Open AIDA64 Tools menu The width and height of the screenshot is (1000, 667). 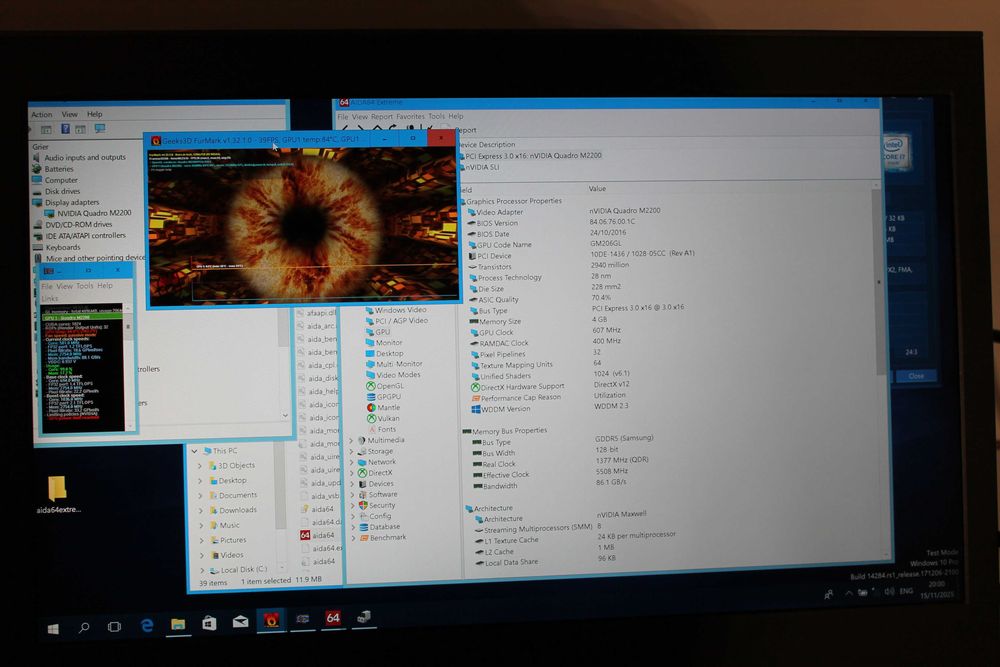point(436,117)
